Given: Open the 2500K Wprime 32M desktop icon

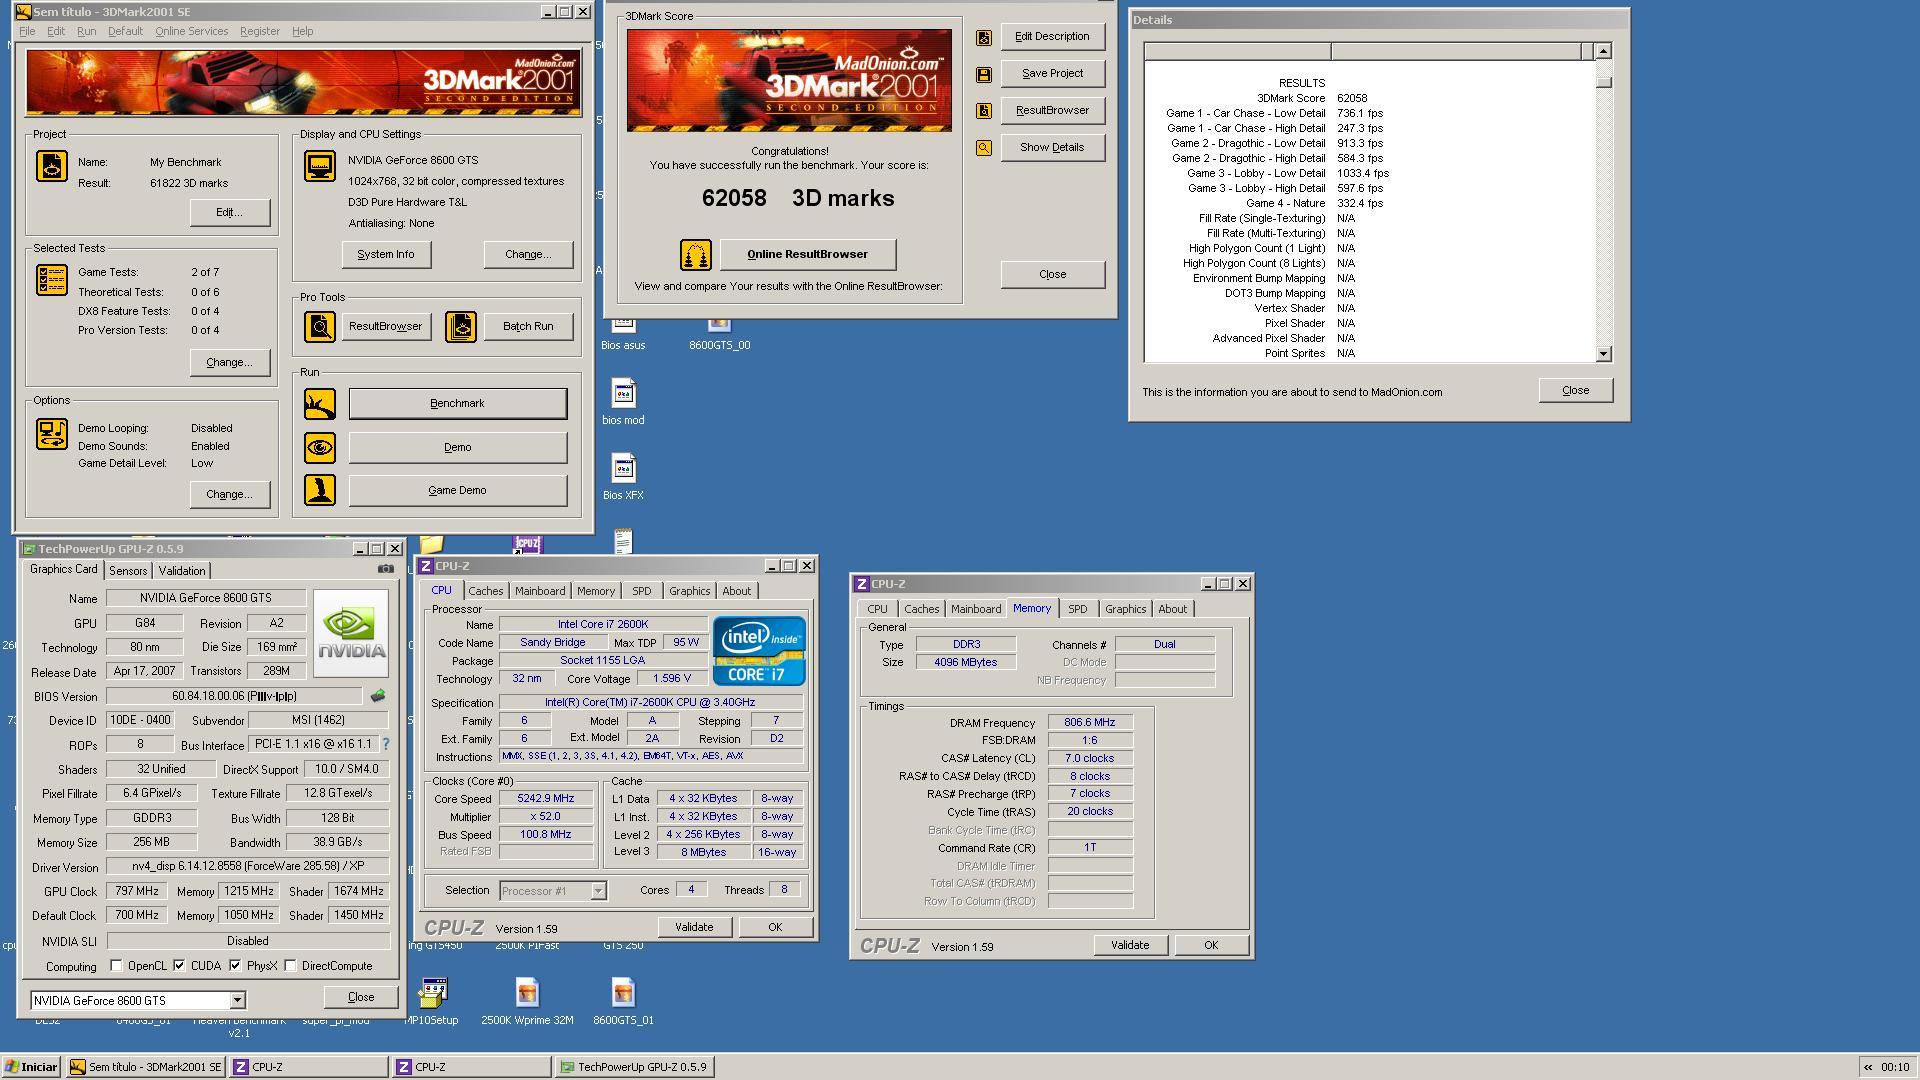Looking at the screenshot, I should [x=527, y=1002].
